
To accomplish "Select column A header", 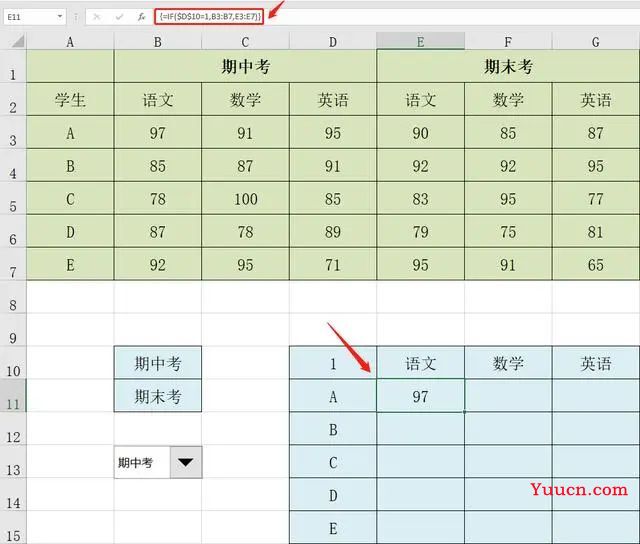I will 70,42.
